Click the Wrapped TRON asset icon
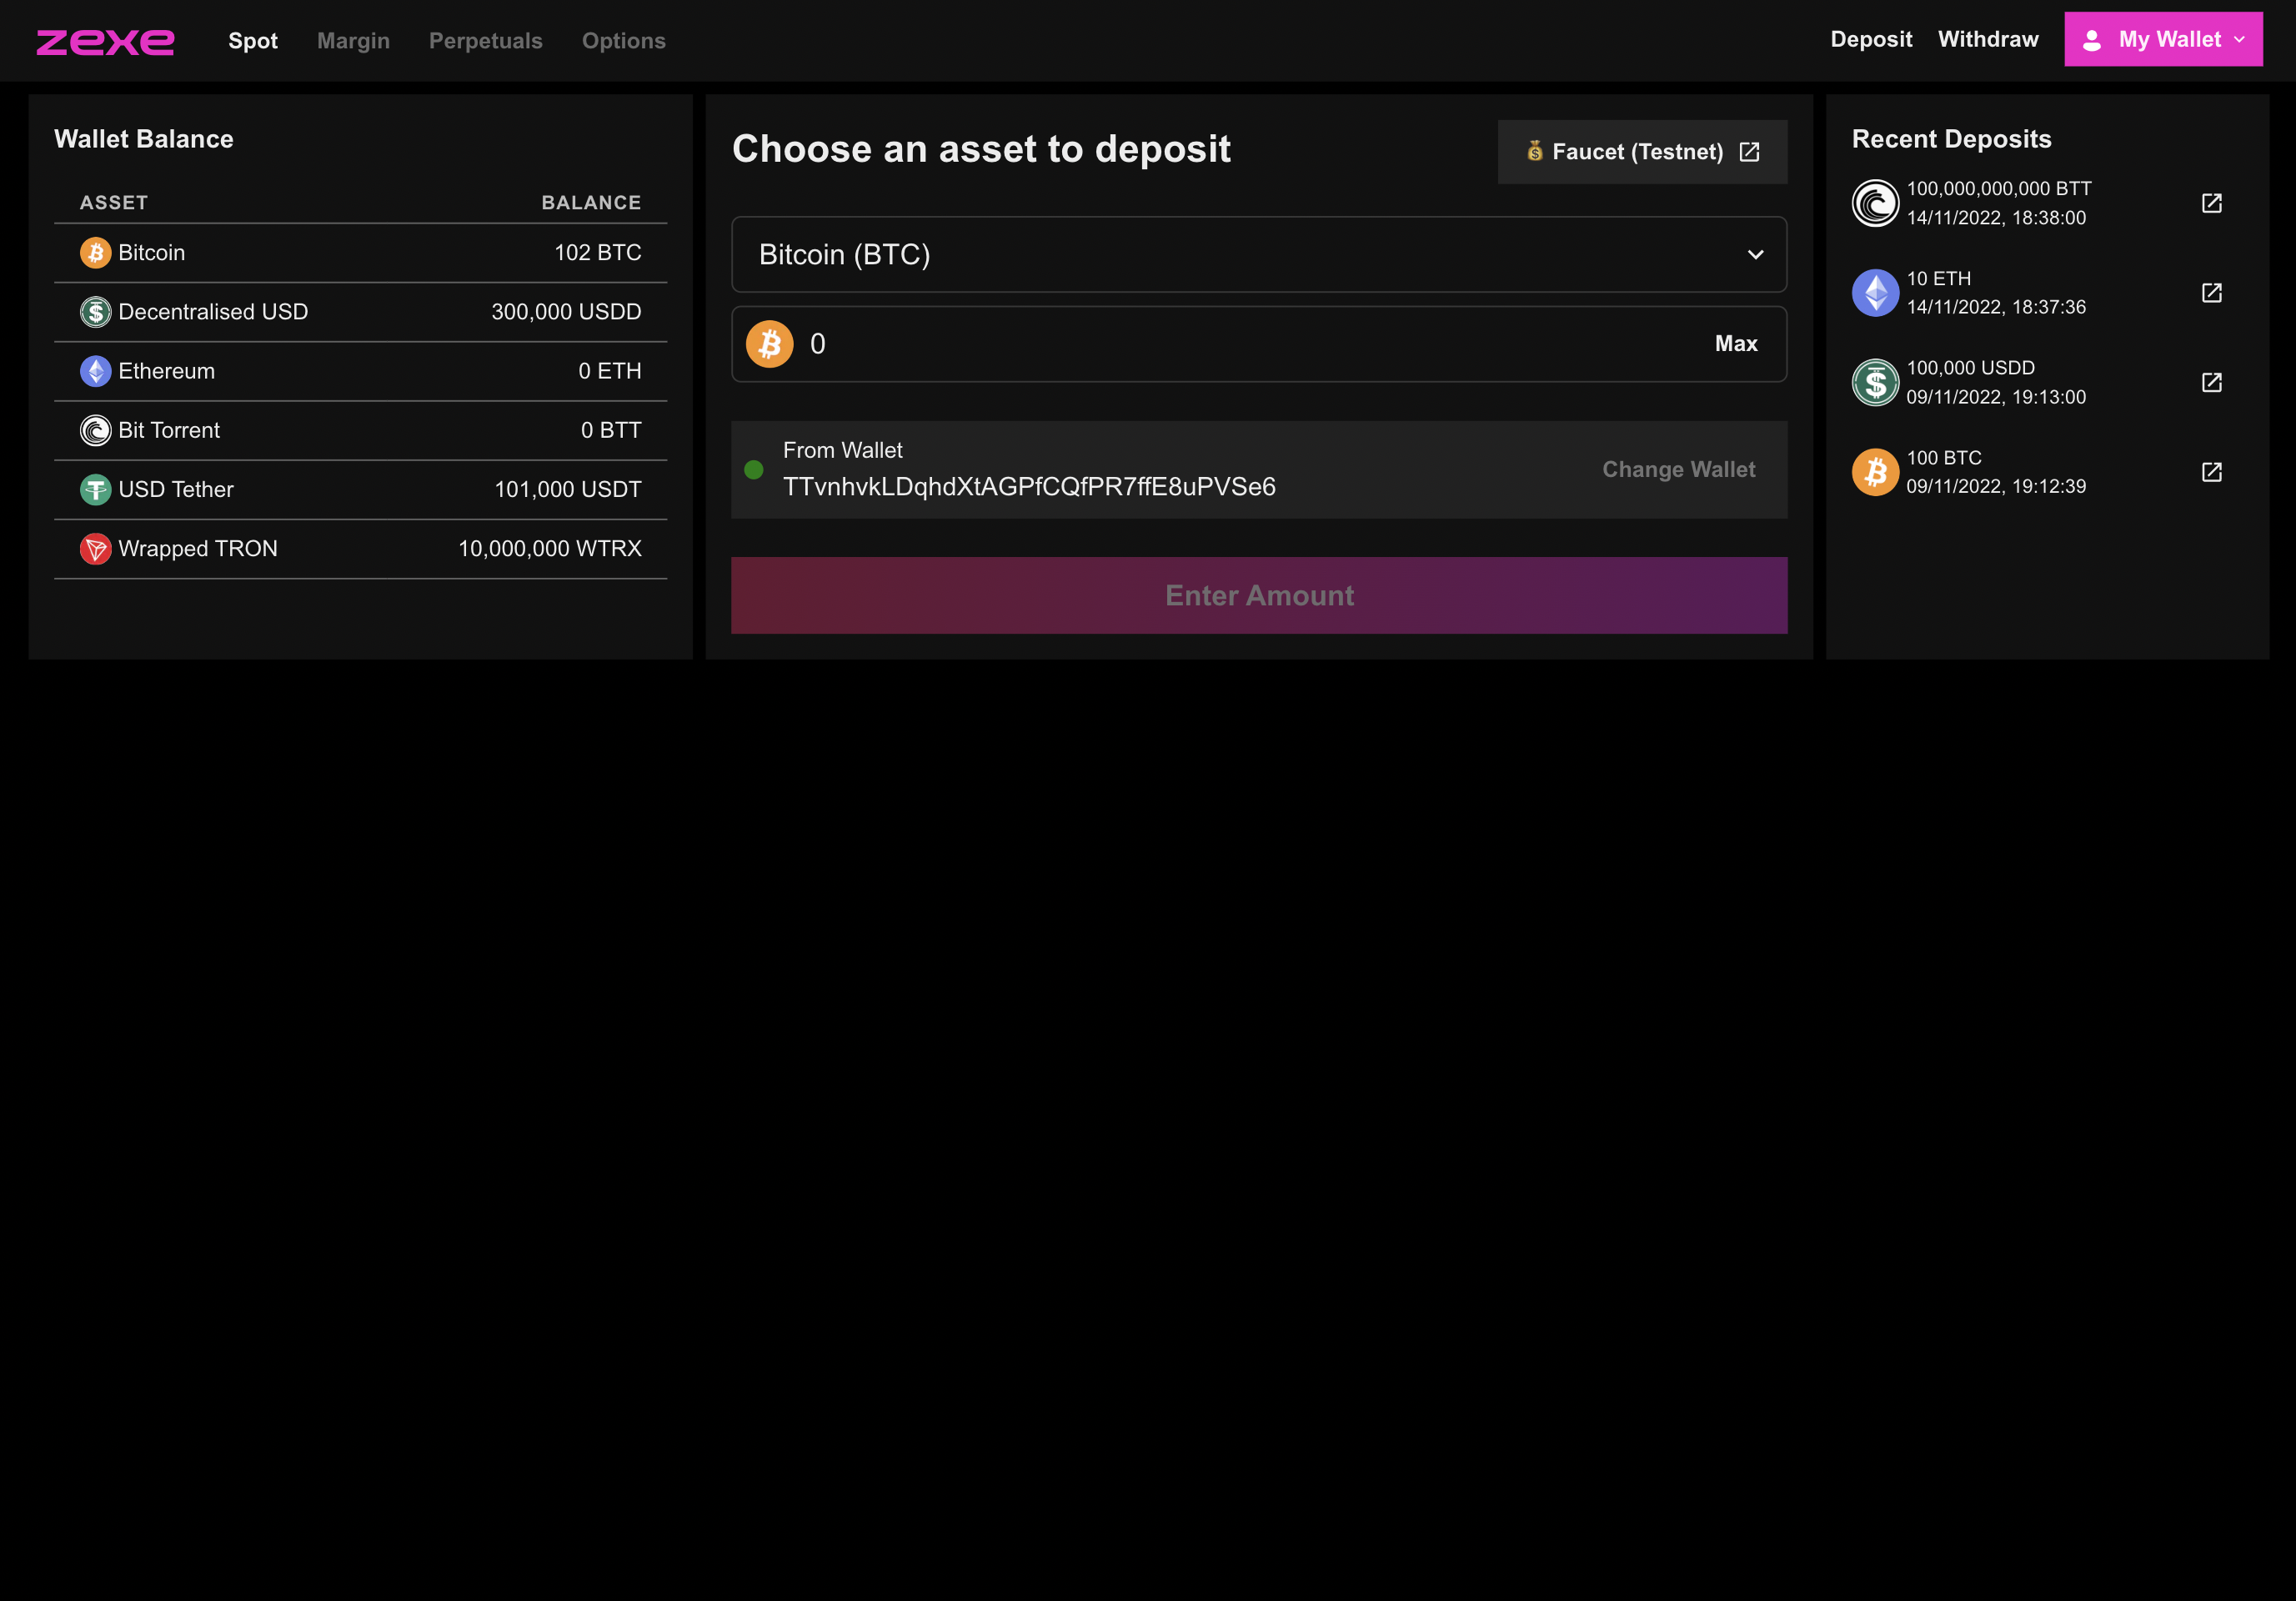The image size is (2296, 1601). [95, 549]
